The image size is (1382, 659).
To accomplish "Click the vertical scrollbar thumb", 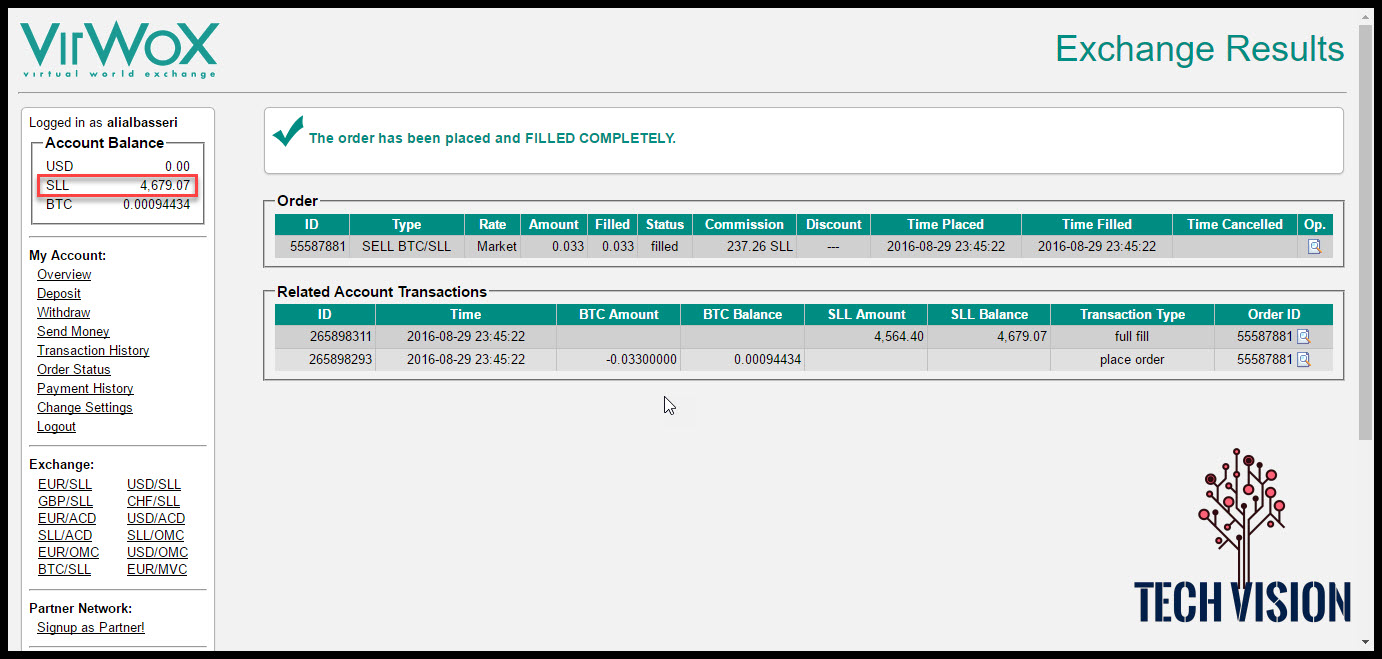I will tap(1366, 232).
